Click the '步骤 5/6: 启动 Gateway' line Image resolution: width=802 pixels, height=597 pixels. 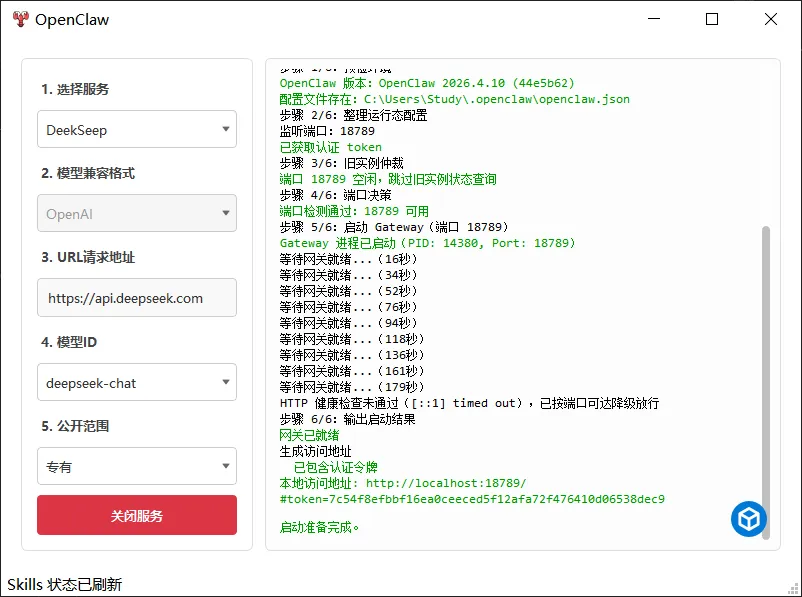394,227
